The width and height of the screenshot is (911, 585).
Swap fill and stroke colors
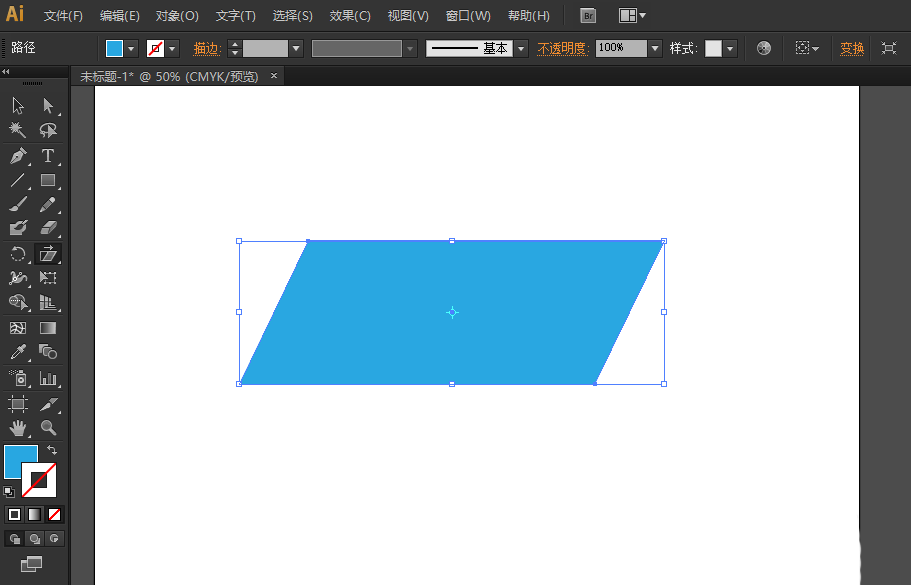52,450
